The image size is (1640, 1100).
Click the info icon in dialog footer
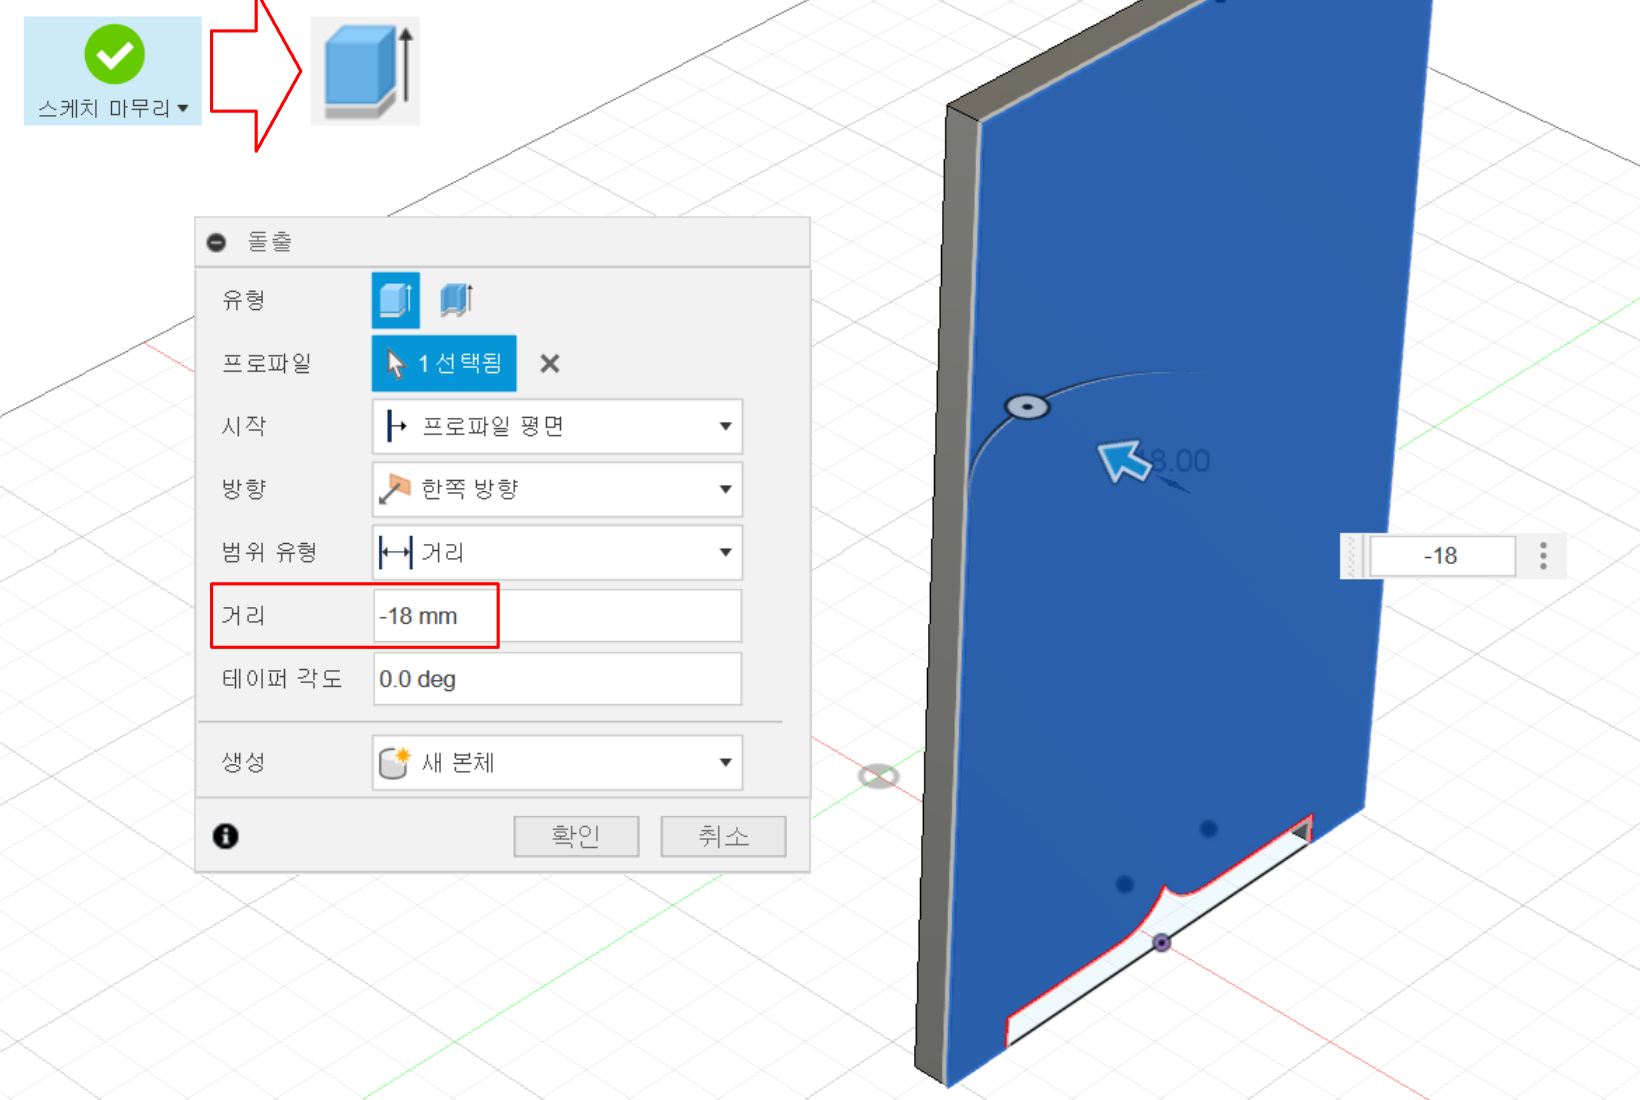tap(226, 836)
